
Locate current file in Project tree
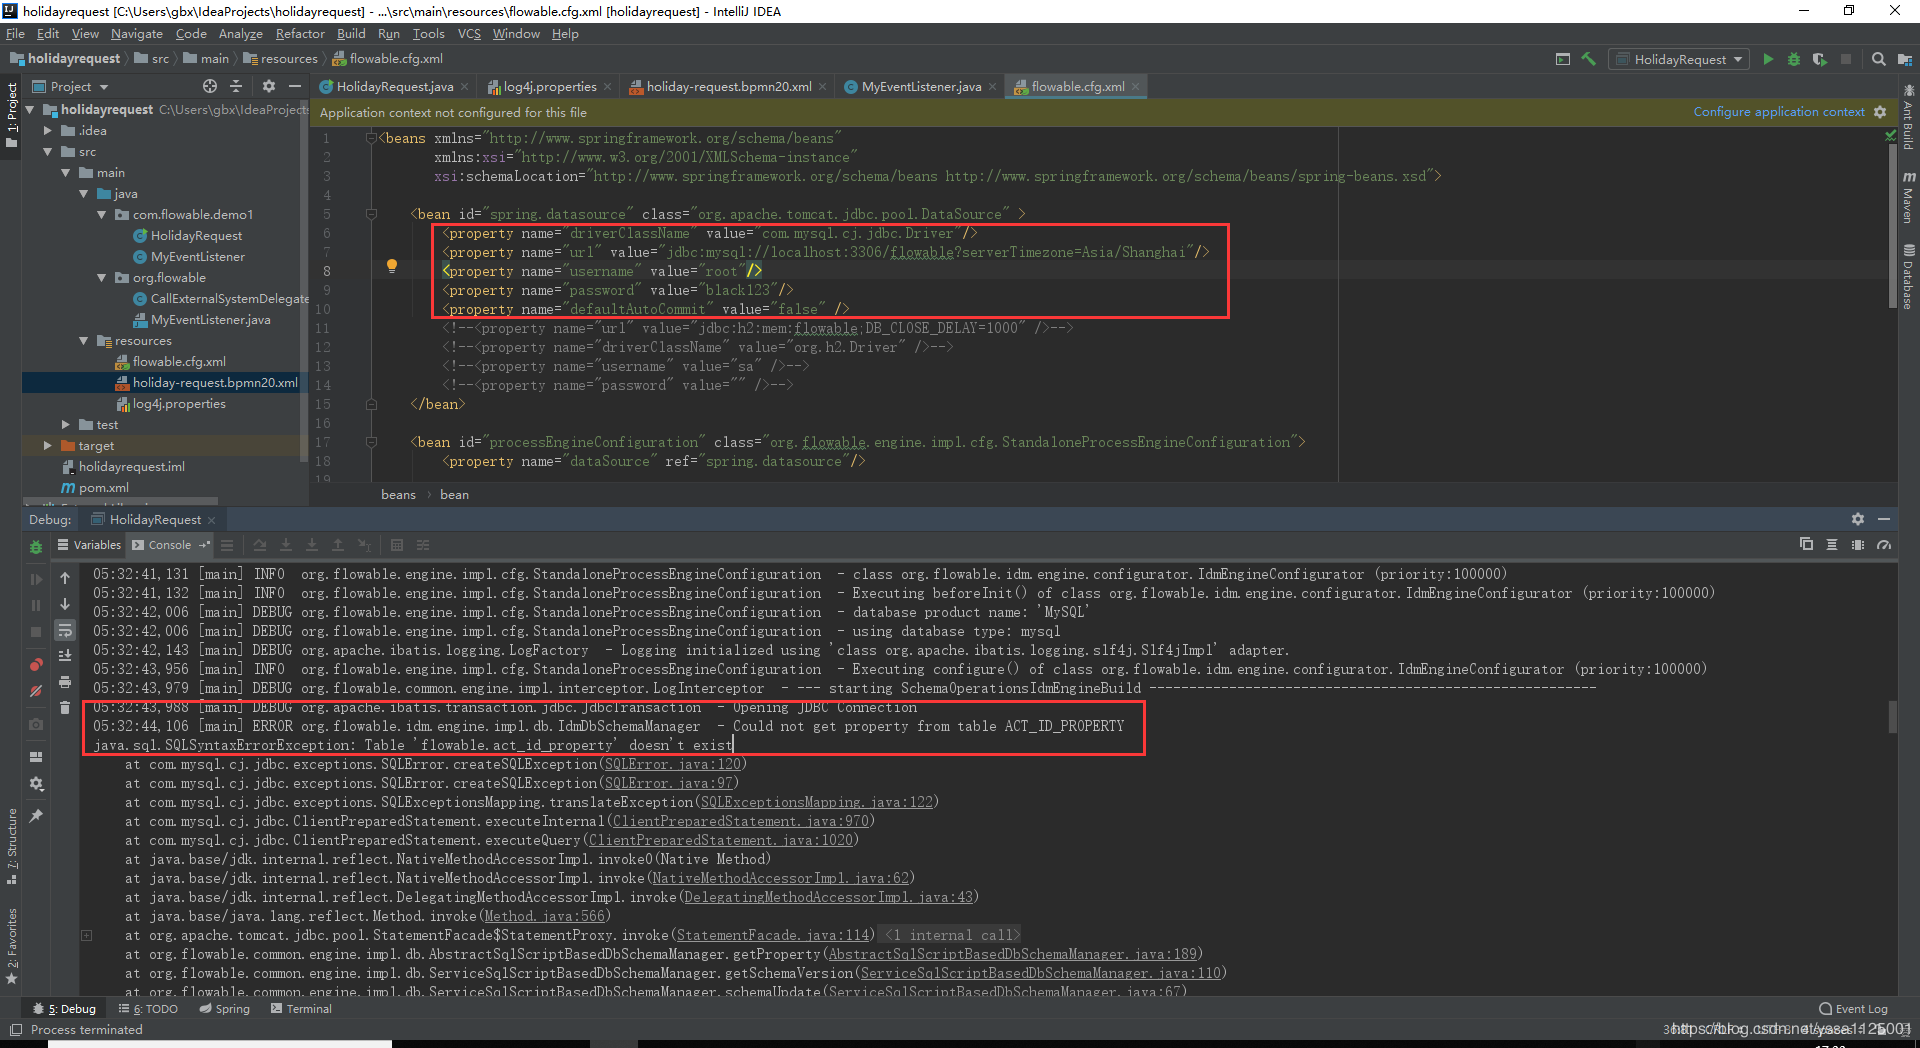[210, 86]
